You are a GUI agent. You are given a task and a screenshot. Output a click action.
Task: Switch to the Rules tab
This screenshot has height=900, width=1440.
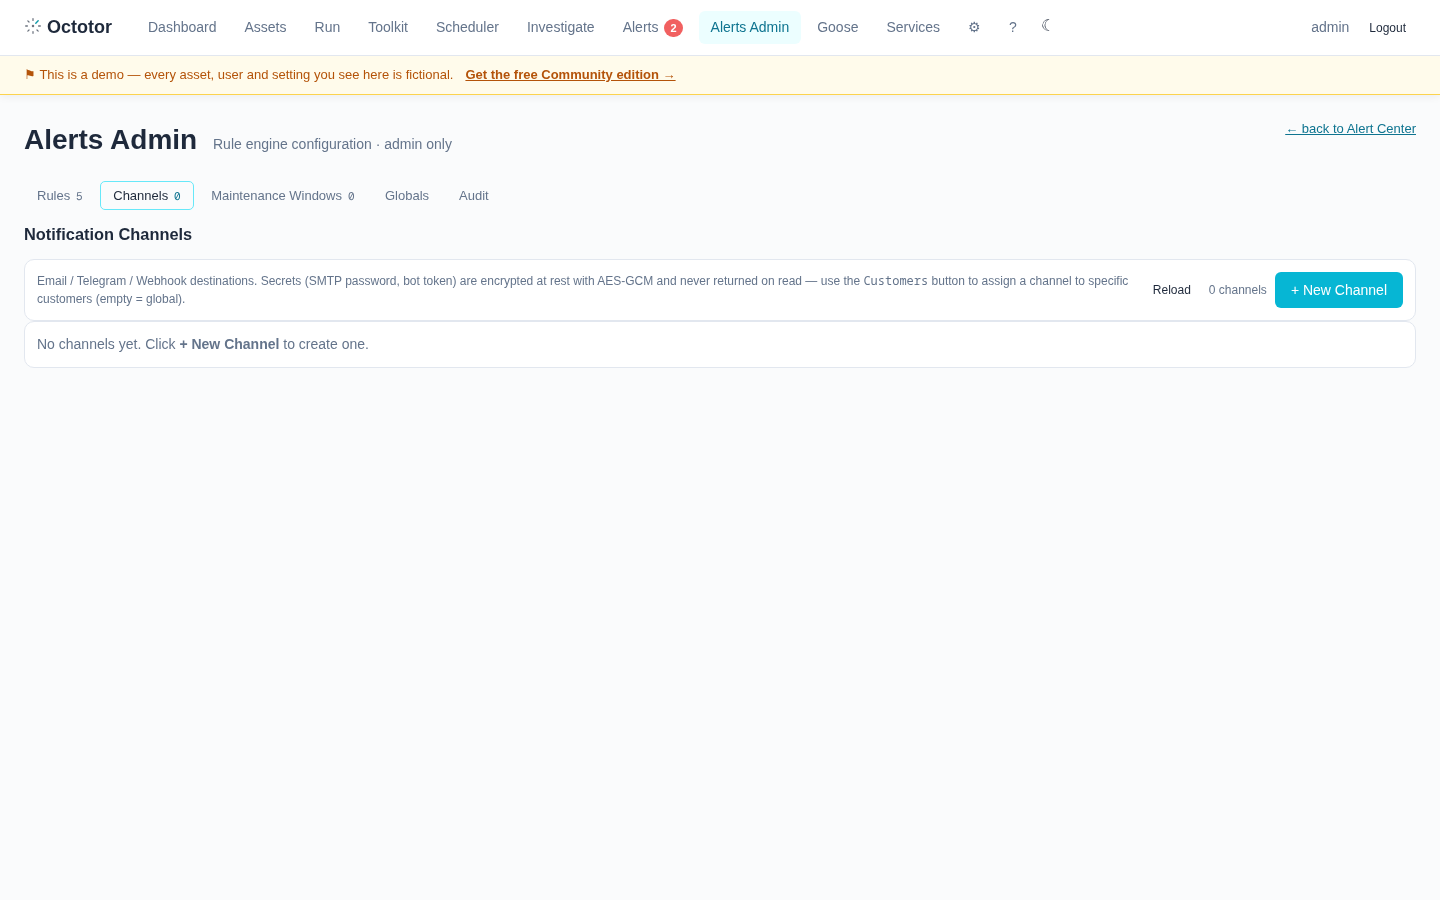[x=60, y=196]
